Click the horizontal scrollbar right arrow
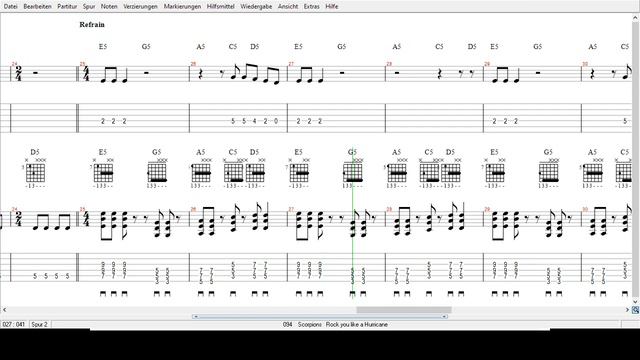This screenshot has width=640, height=360. tap(627, 310)
